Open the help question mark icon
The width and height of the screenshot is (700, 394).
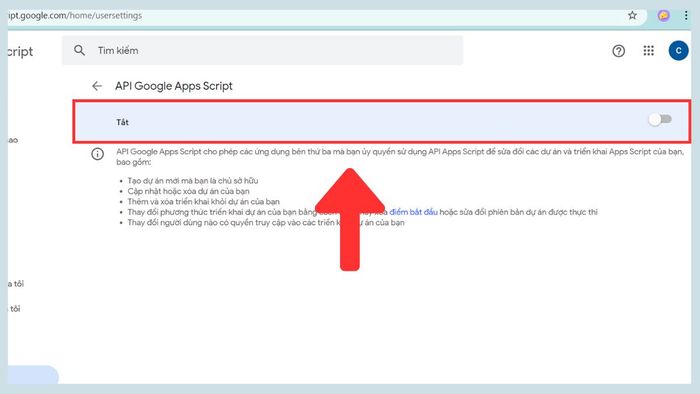pos(618,51)
